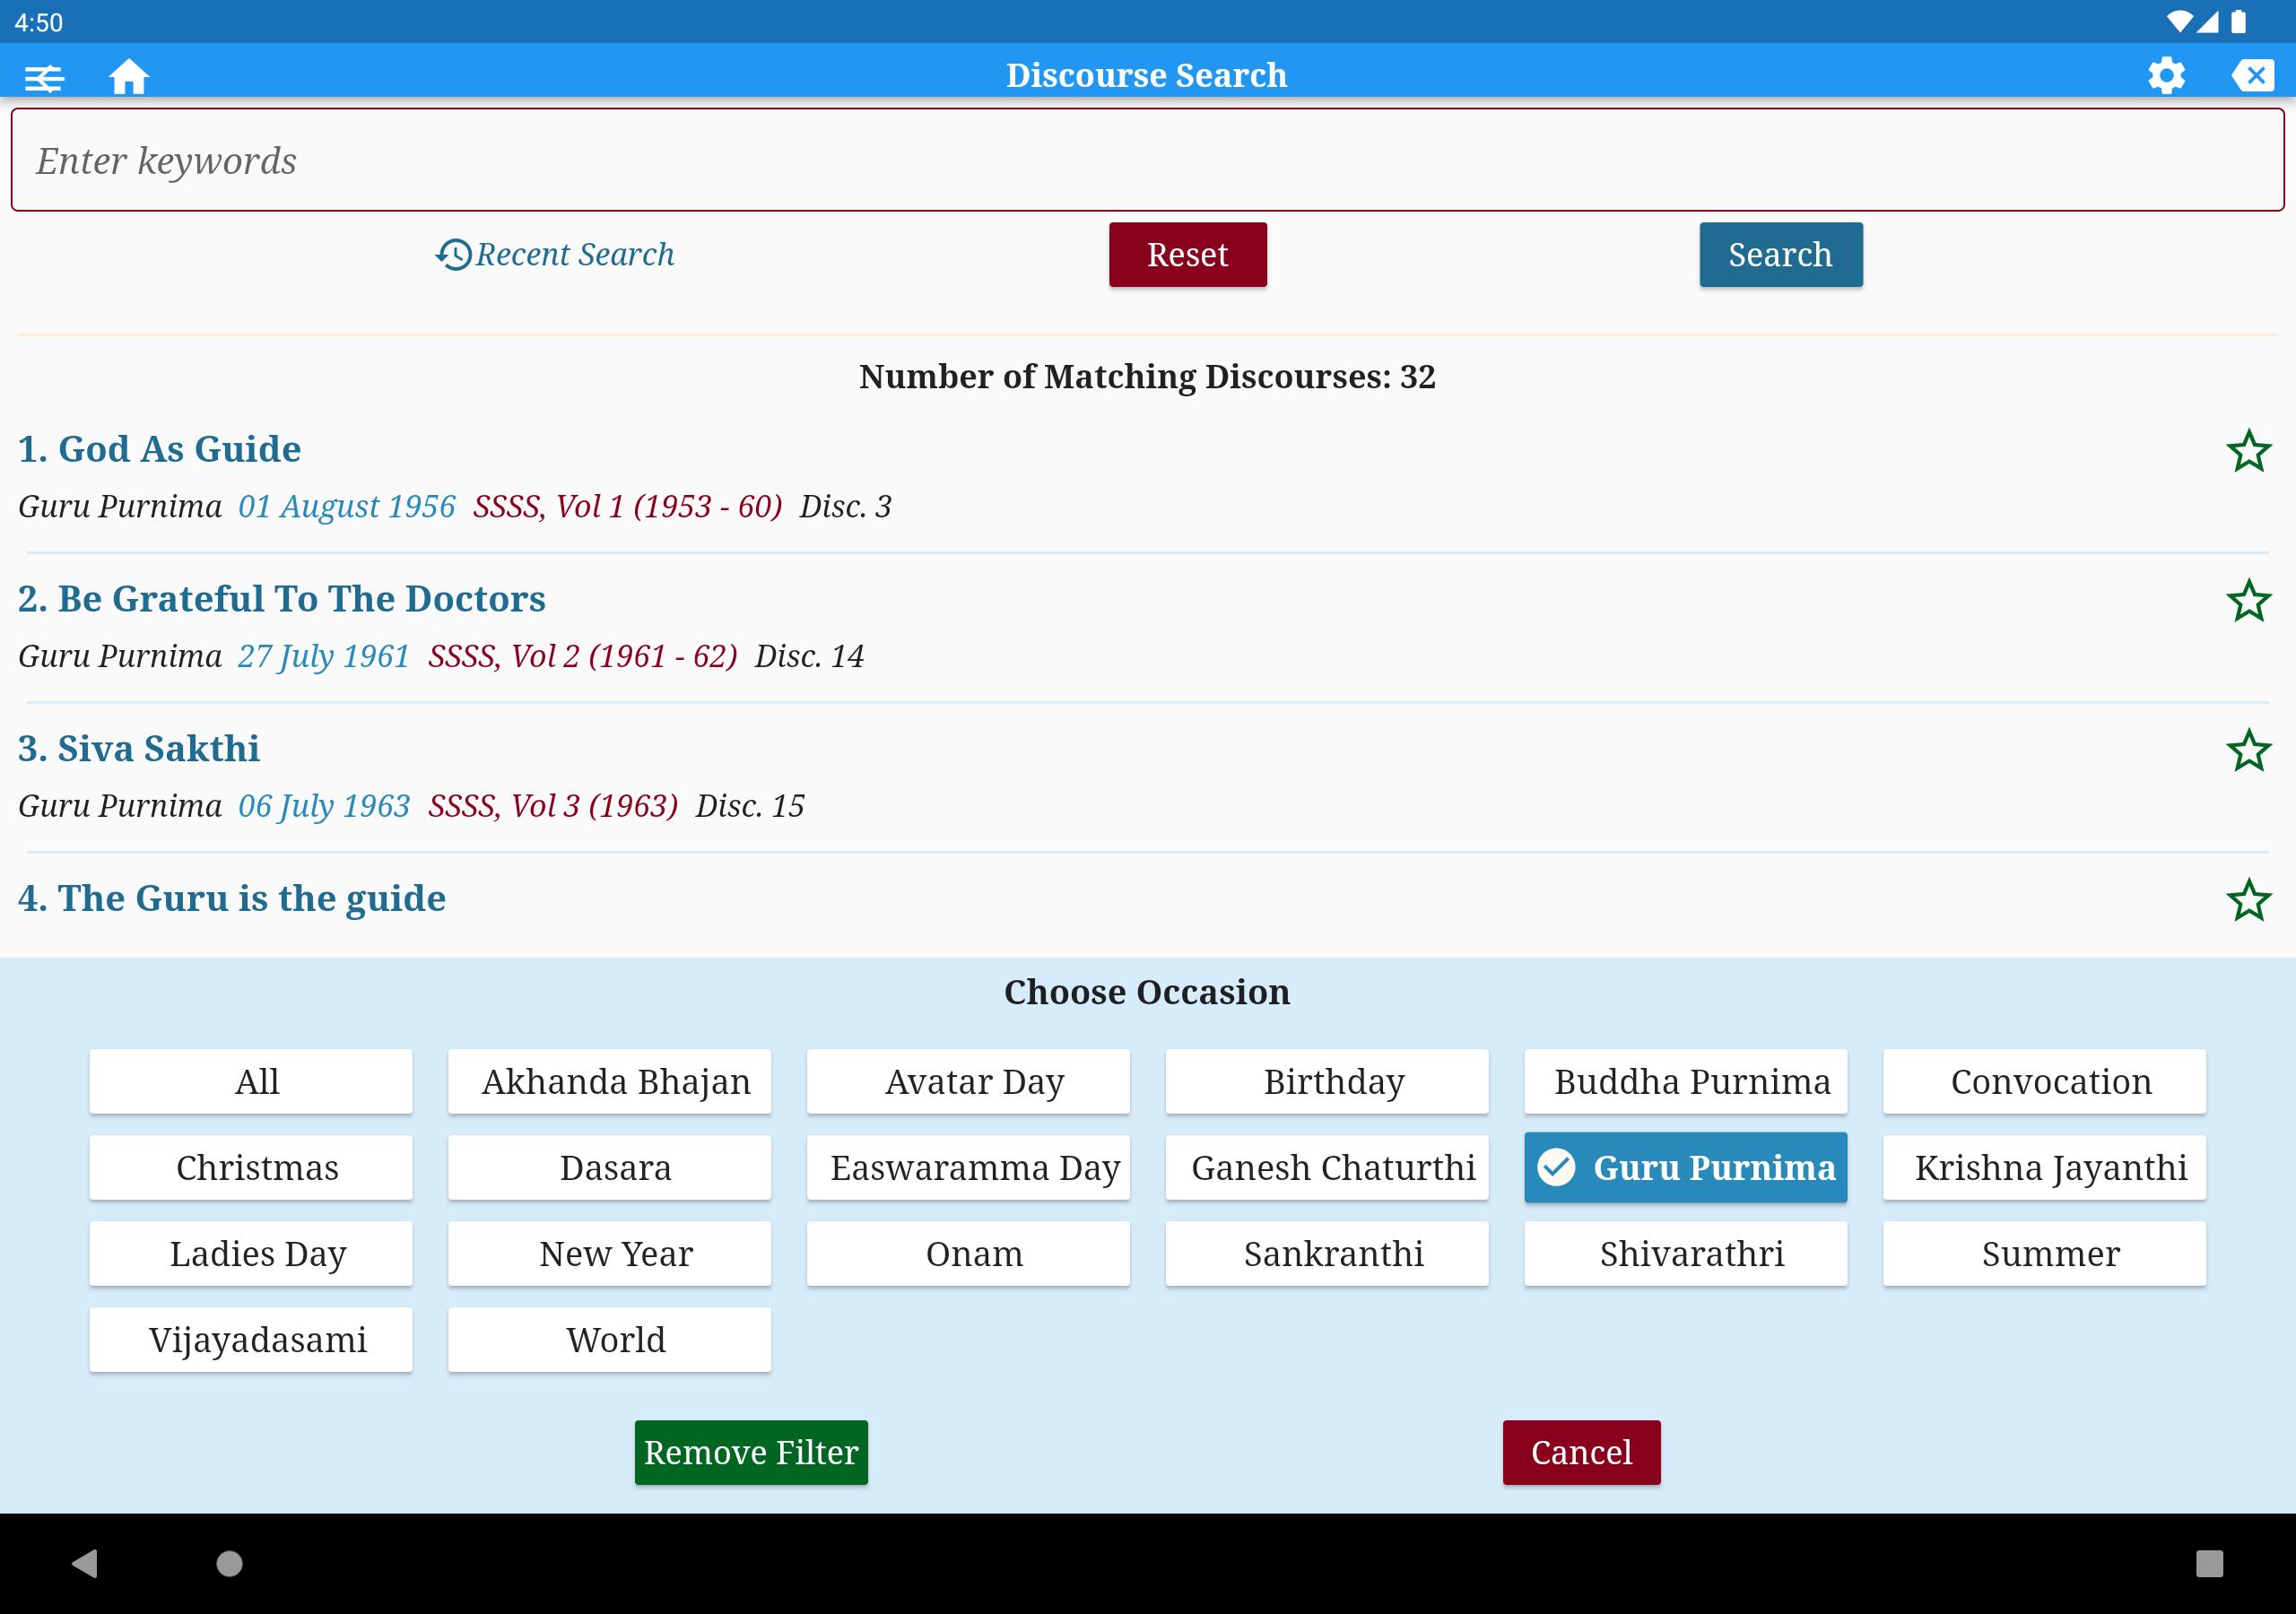Choose Onam occasion
The width and height of the screenshot is (2296, 1614).
968,1253
